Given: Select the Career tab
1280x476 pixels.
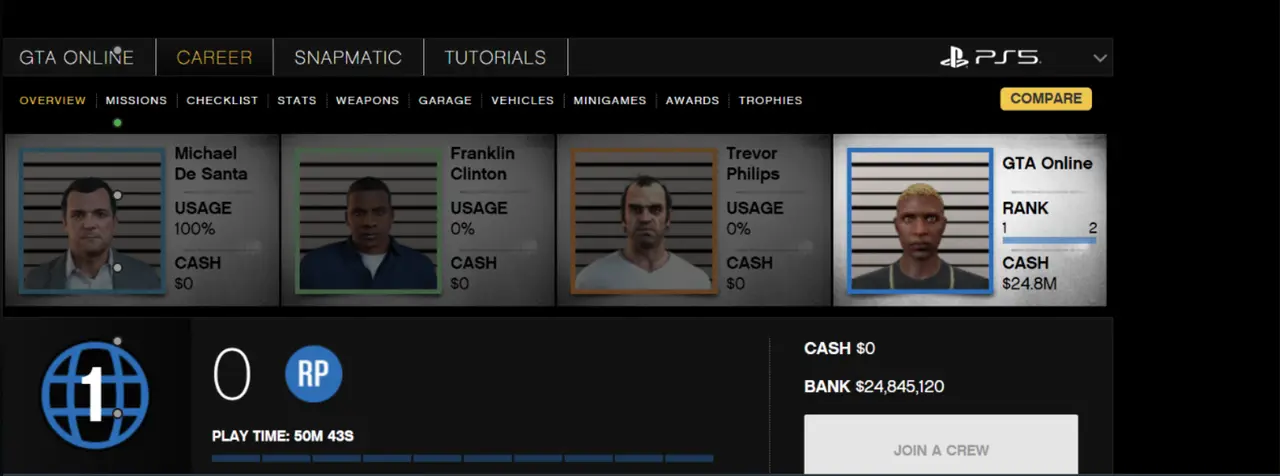Looking at the screenshot, I should (x=214, y=57).
